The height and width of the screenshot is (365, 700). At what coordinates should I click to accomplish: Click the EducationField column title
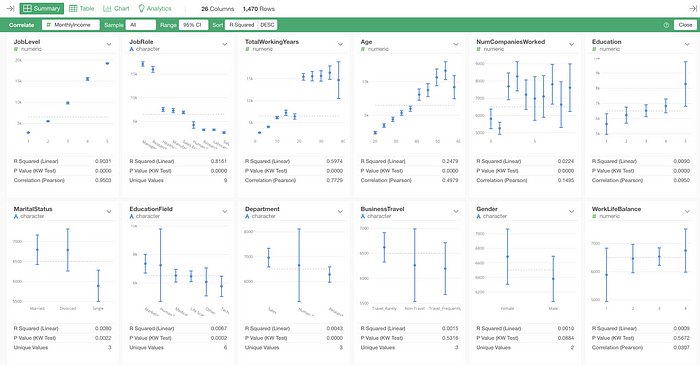click(151, 209)
